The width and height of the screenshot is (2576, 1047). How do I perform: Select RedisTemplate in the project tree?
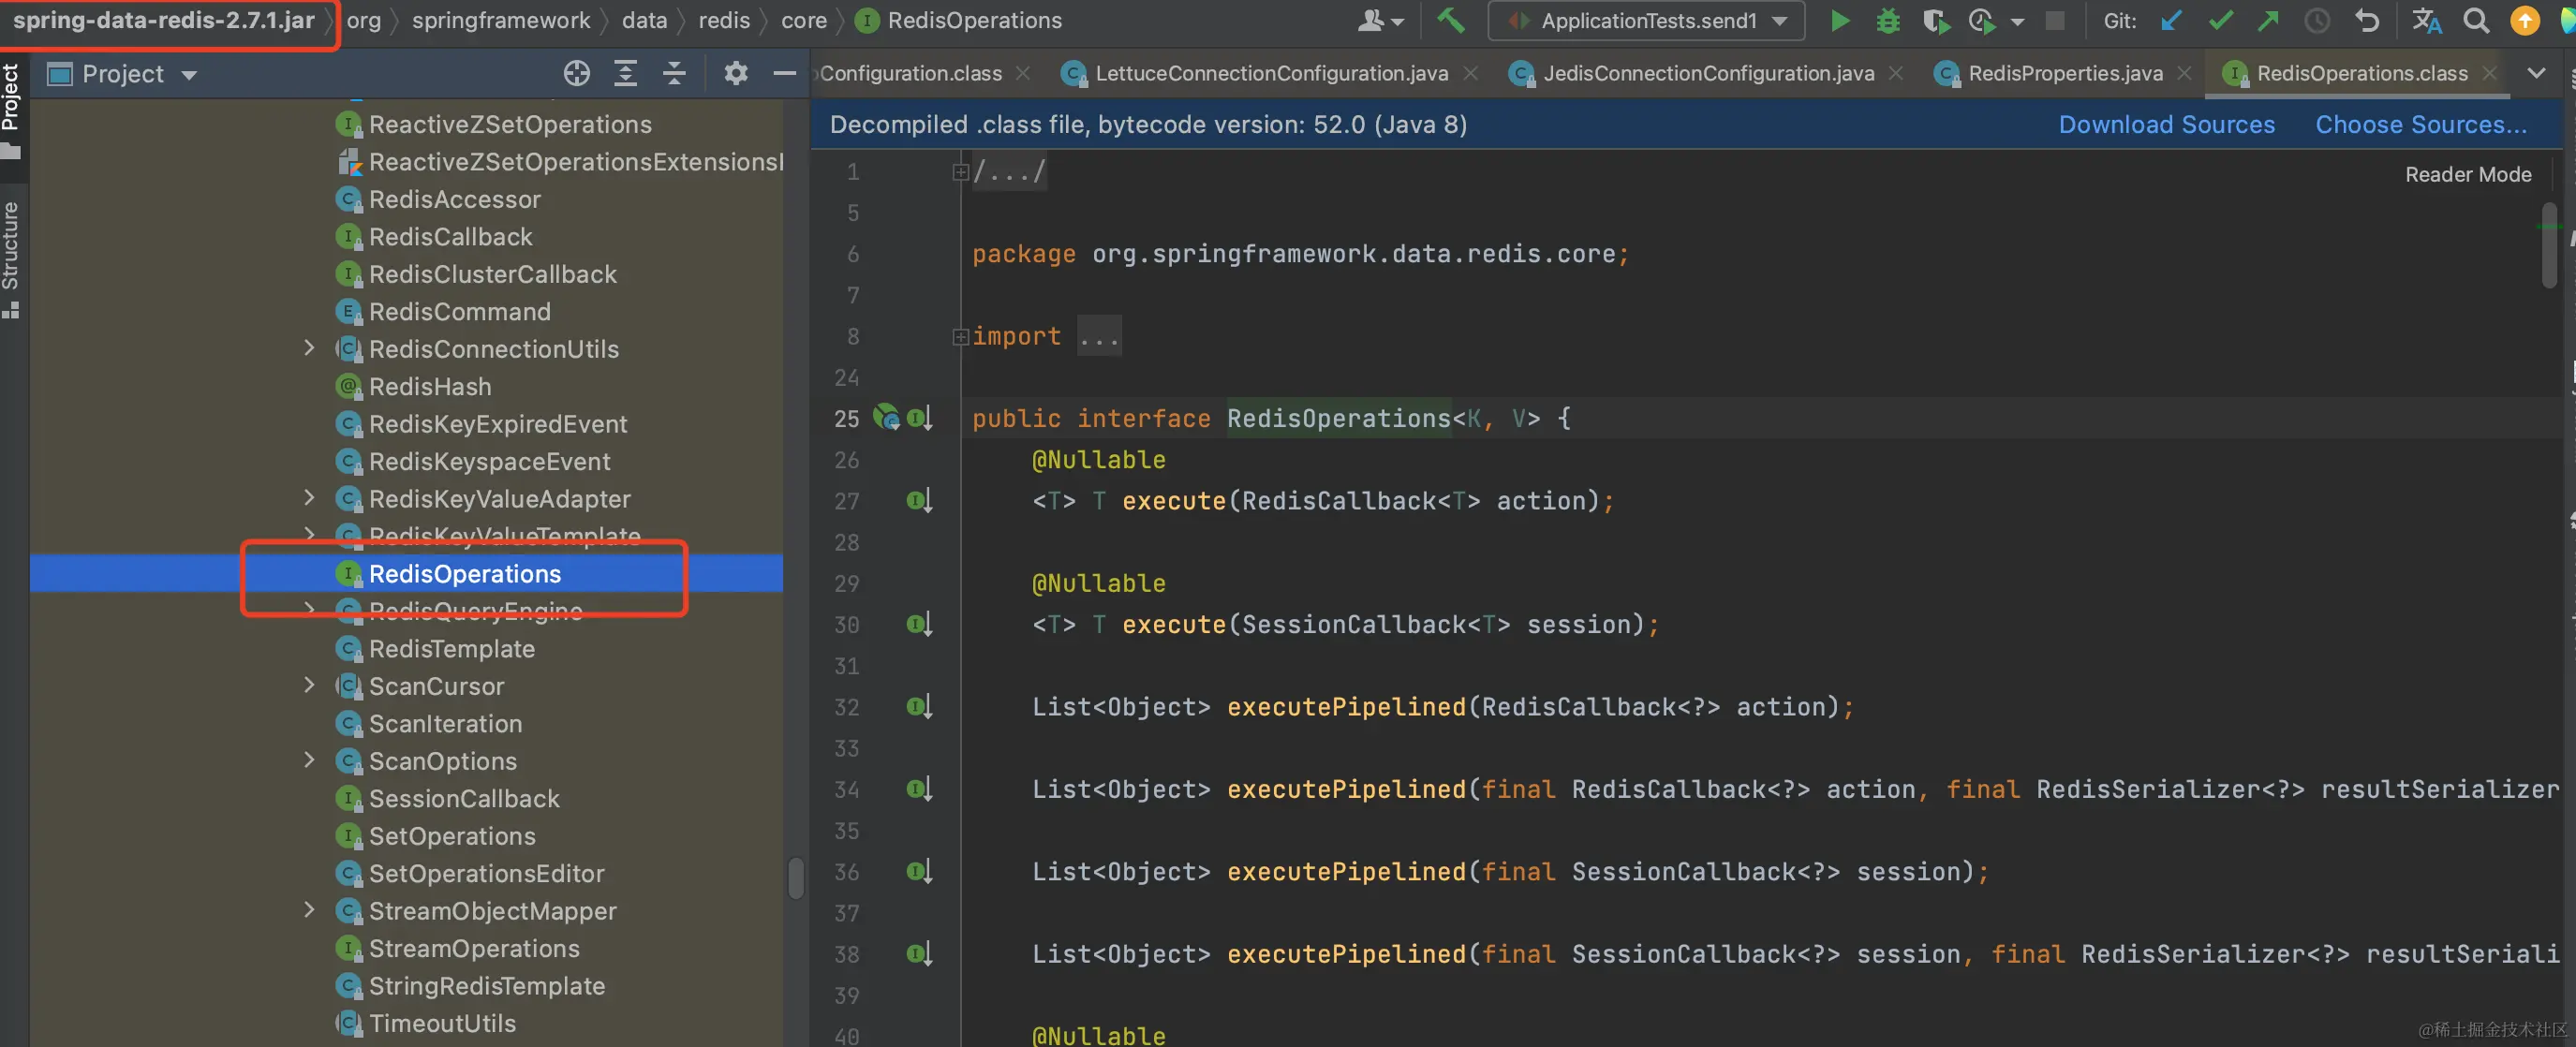[451, 648]
